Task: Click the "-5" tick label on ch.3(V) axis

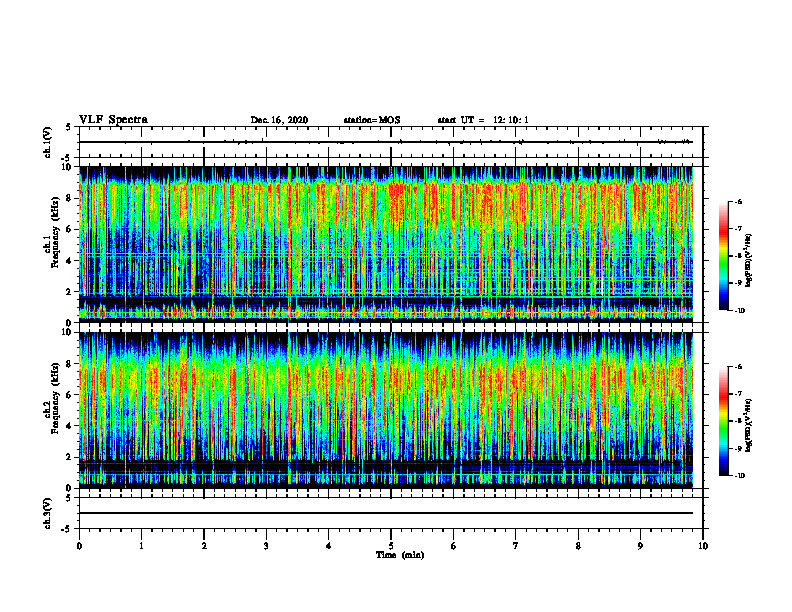Action: click(68, 529)
